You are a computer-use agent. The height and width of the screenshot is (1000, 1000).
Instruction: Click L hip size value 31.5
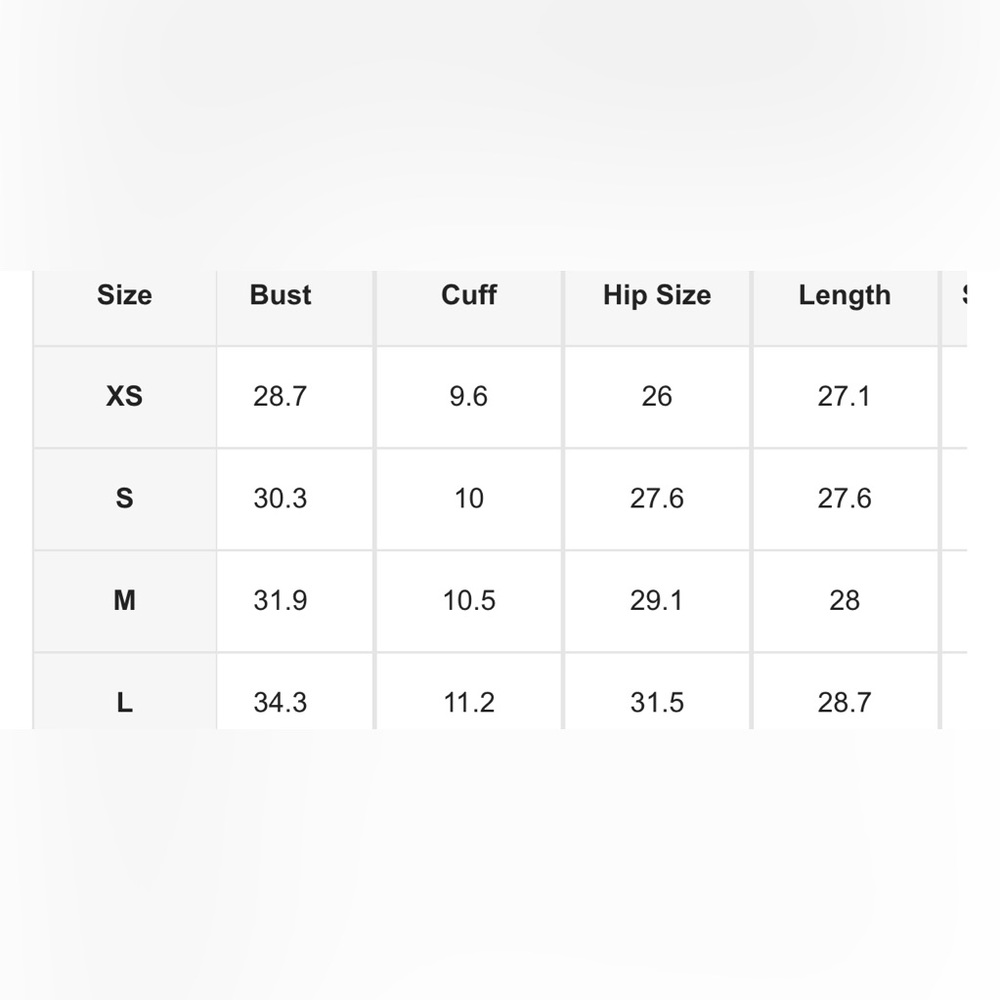(657, 702)
